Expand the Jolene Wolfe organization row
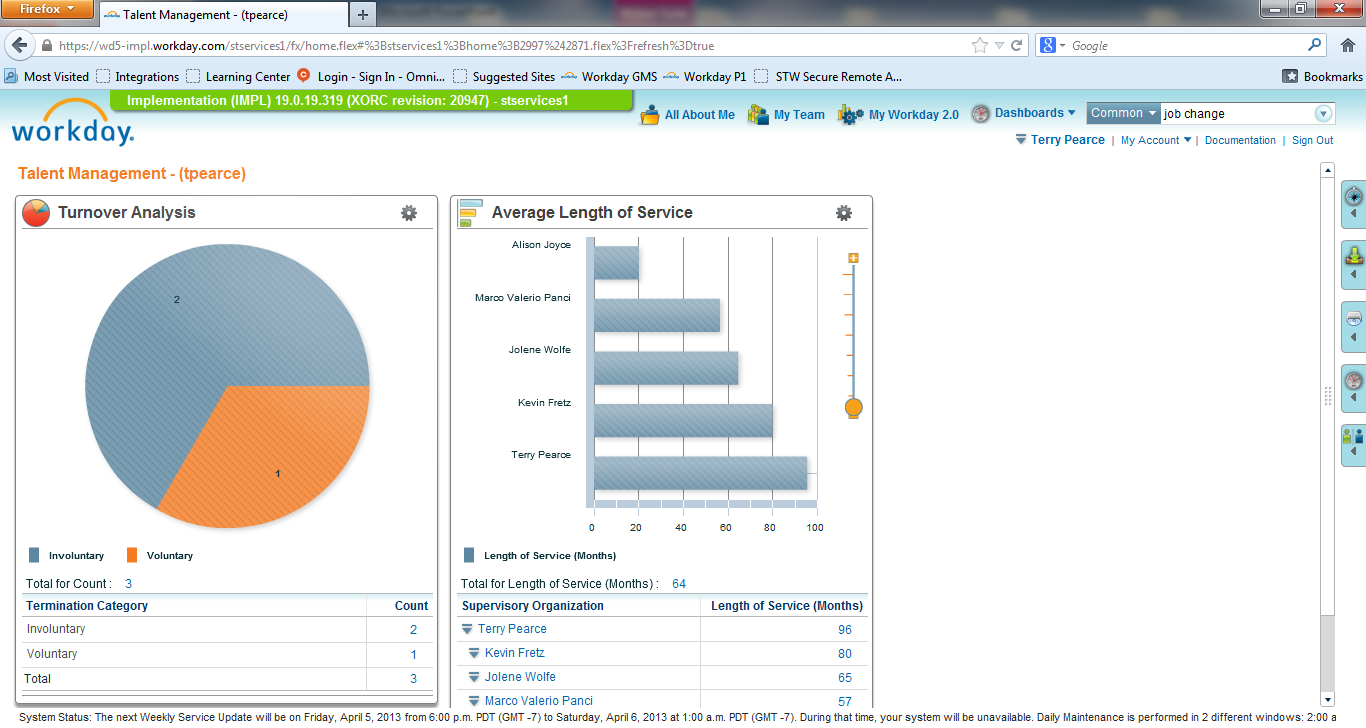The image size is (1366, 728). [474, 677]
